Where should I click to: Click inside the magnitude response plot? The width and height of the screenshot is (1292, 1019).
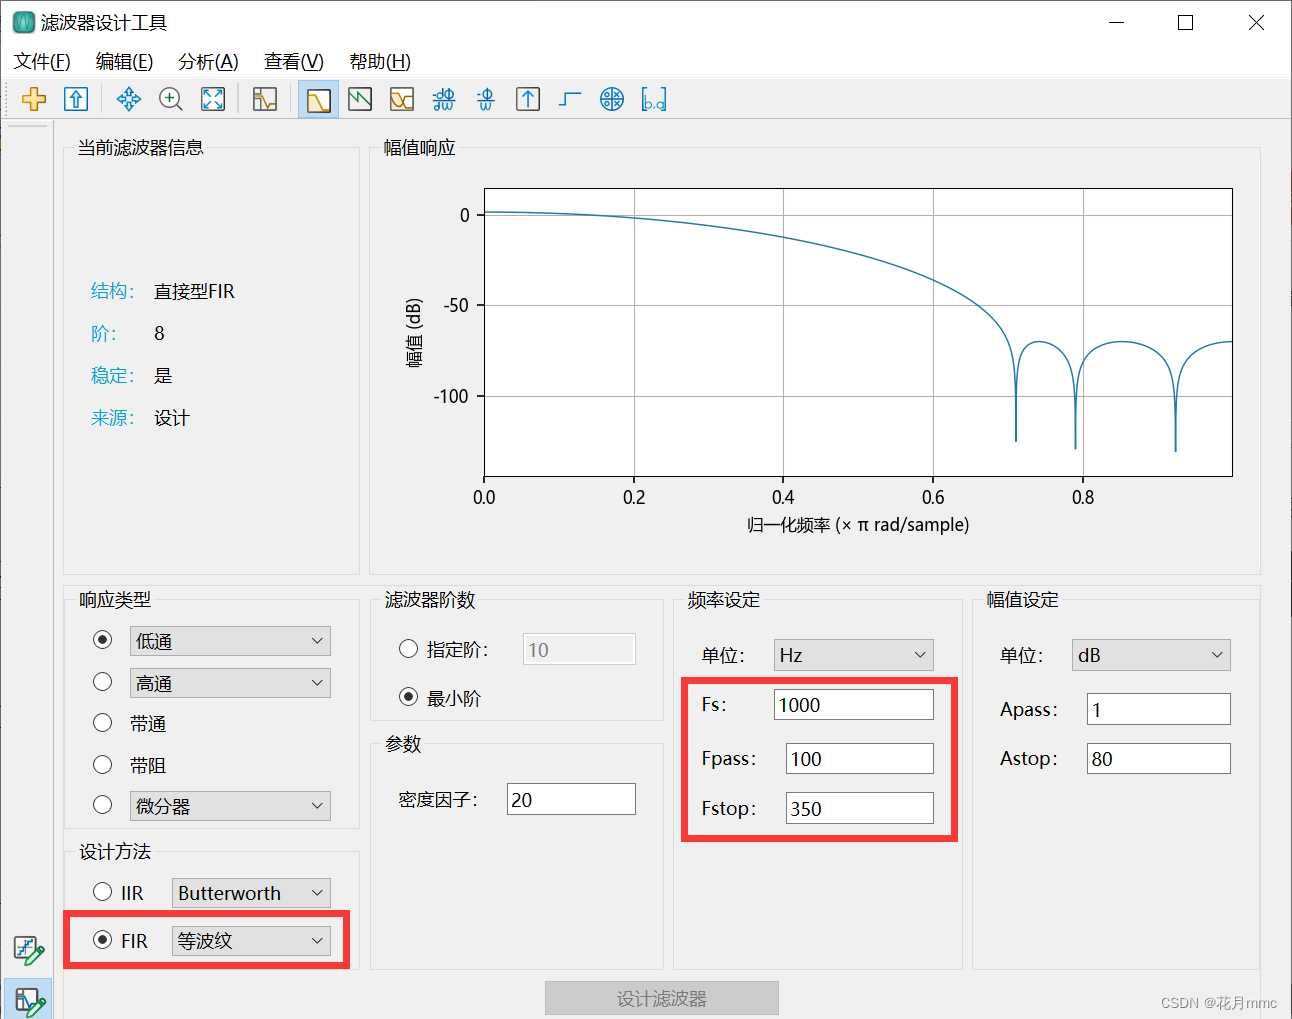(x=858, y=332)
